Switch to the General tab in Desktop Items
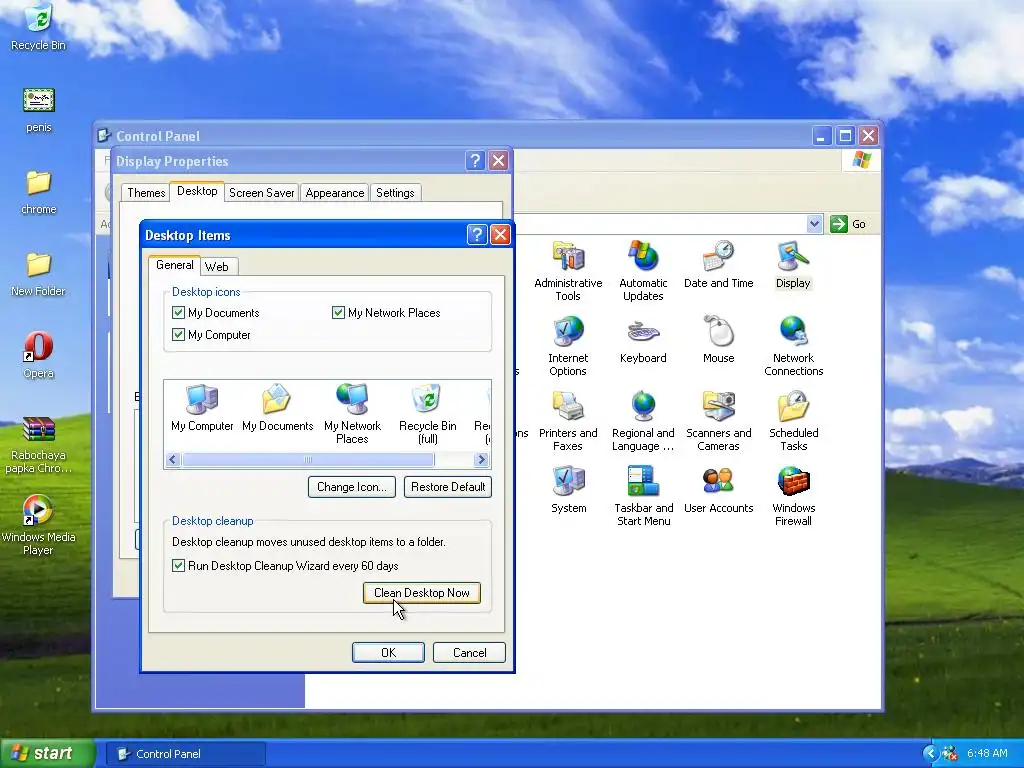1024x768 pixels. coord(174,265)
